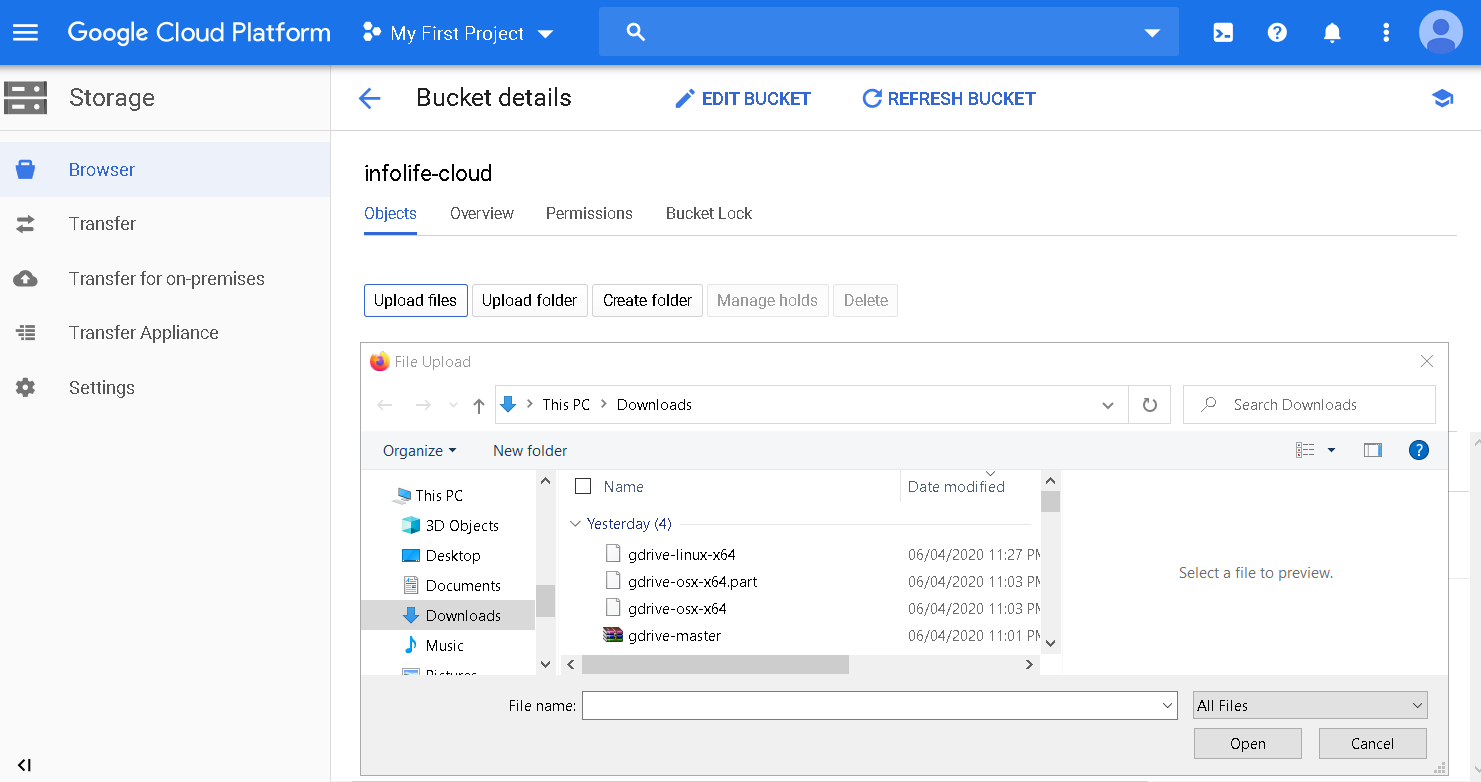Click the up-one-level arrow in the dialog
This screenshot has width=1481, height=782.
click(479, 405)
